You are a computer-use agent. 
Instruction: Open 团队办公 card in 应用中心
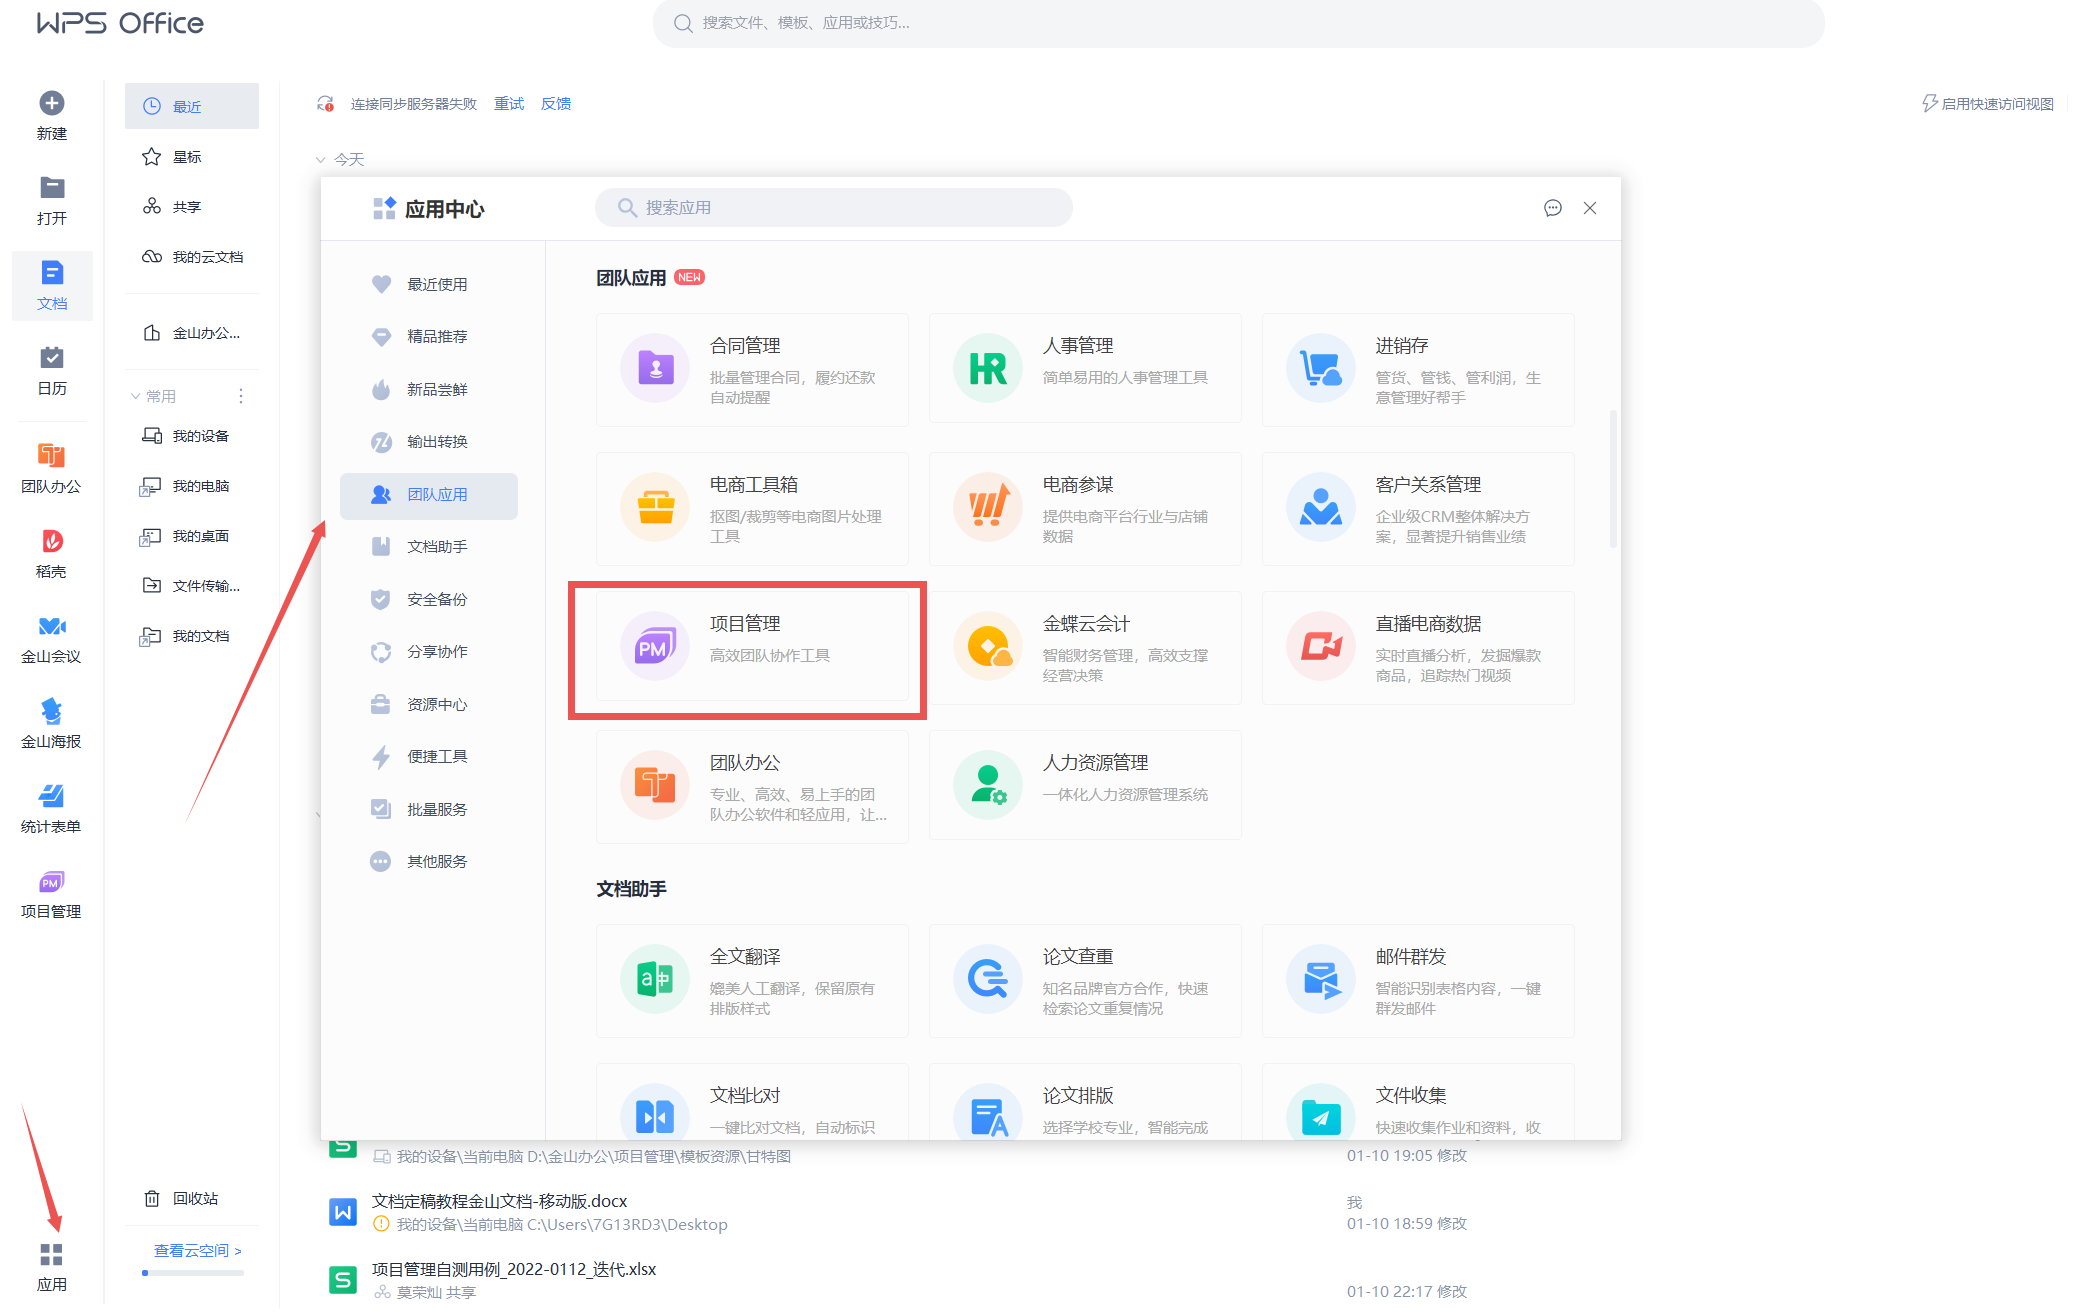pyautogui.click(x=752, y=787)
